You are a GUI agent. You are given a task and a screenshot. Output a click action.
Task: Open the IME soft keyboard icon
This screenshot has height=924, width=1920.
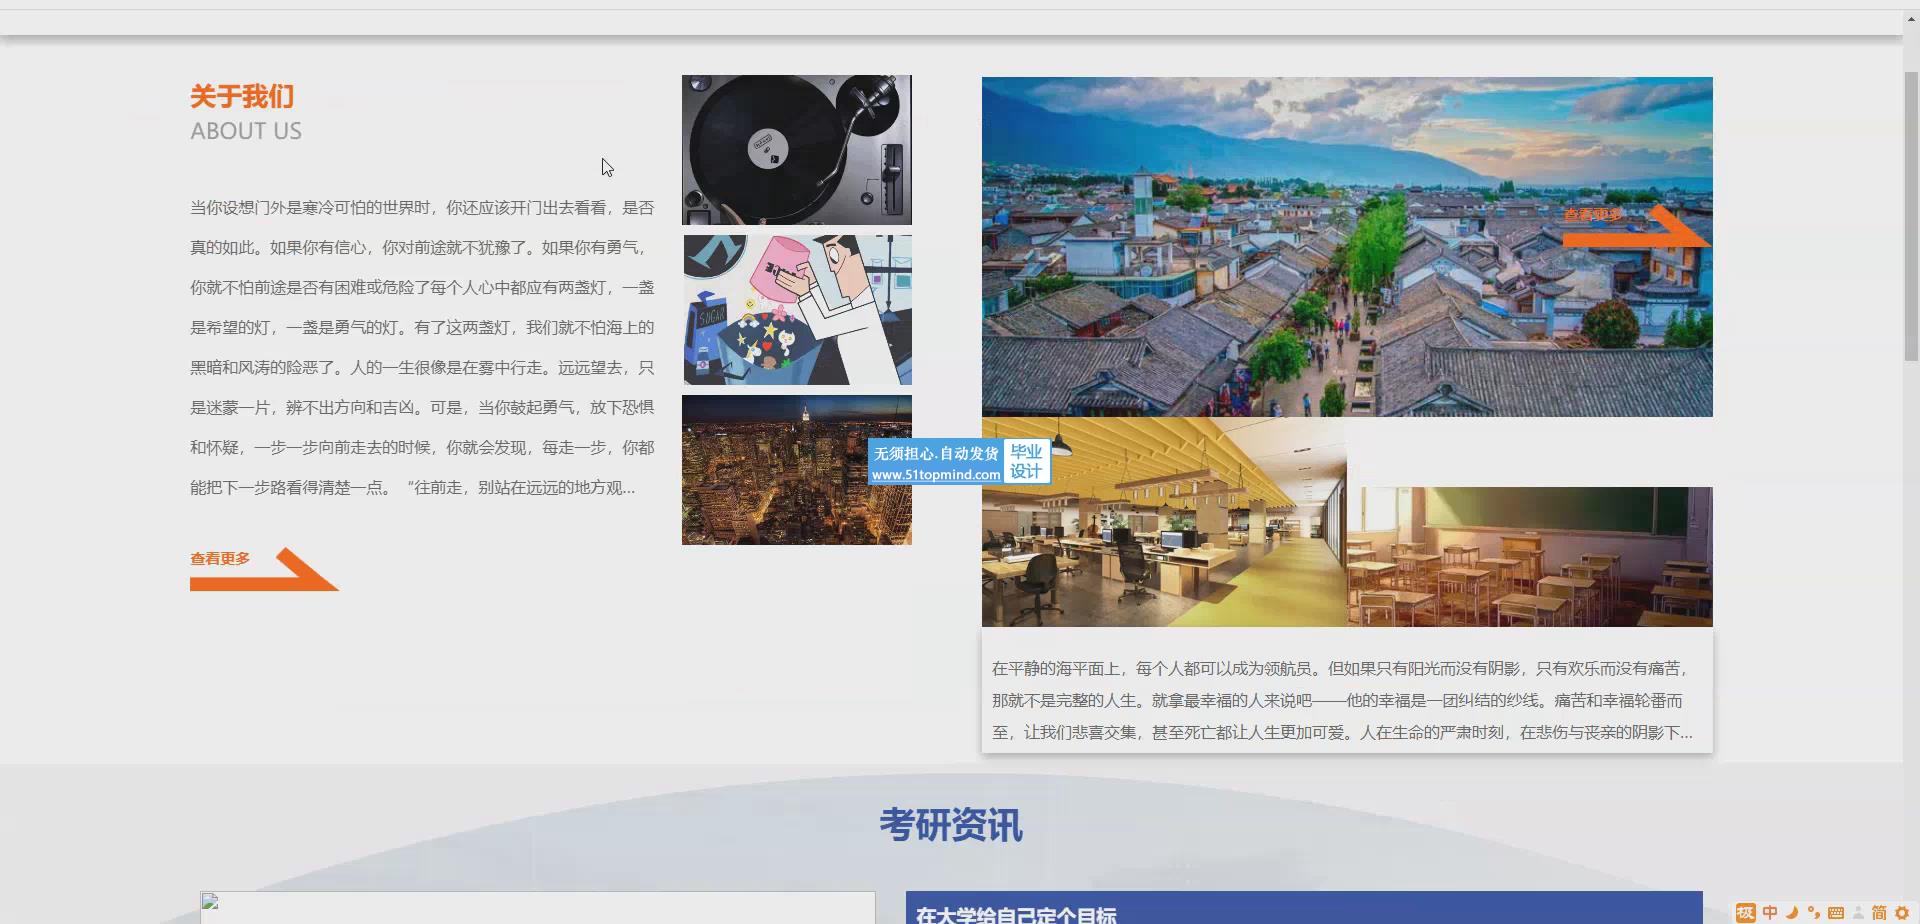1836,912
